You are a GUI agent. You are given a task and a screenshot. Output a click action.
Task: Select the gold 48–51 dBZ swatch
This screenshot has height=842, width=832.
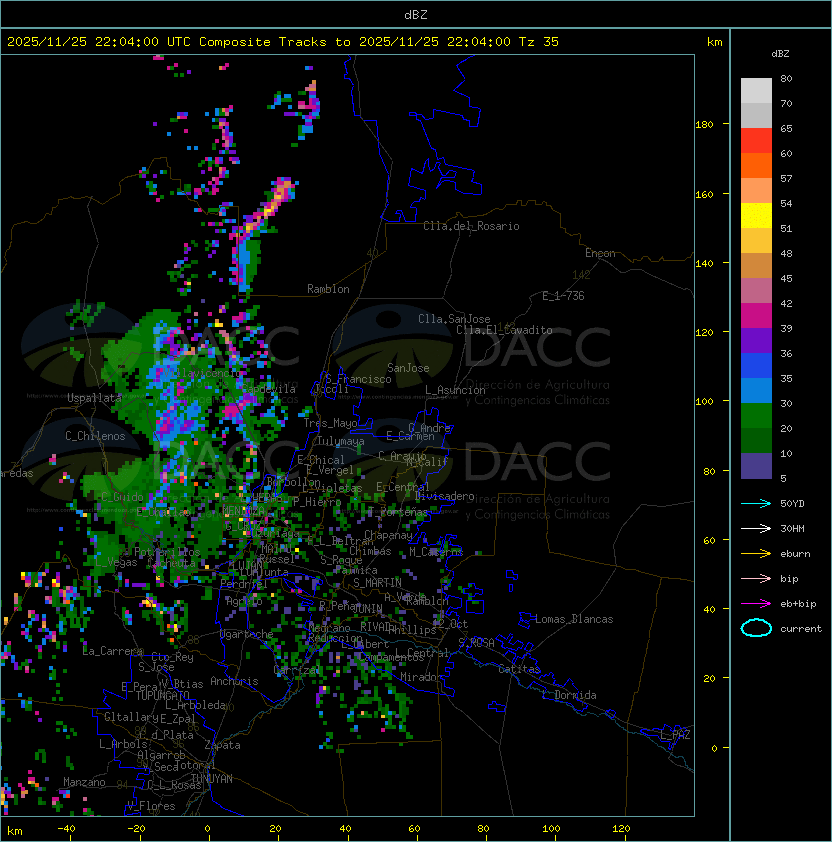point(756,241)
